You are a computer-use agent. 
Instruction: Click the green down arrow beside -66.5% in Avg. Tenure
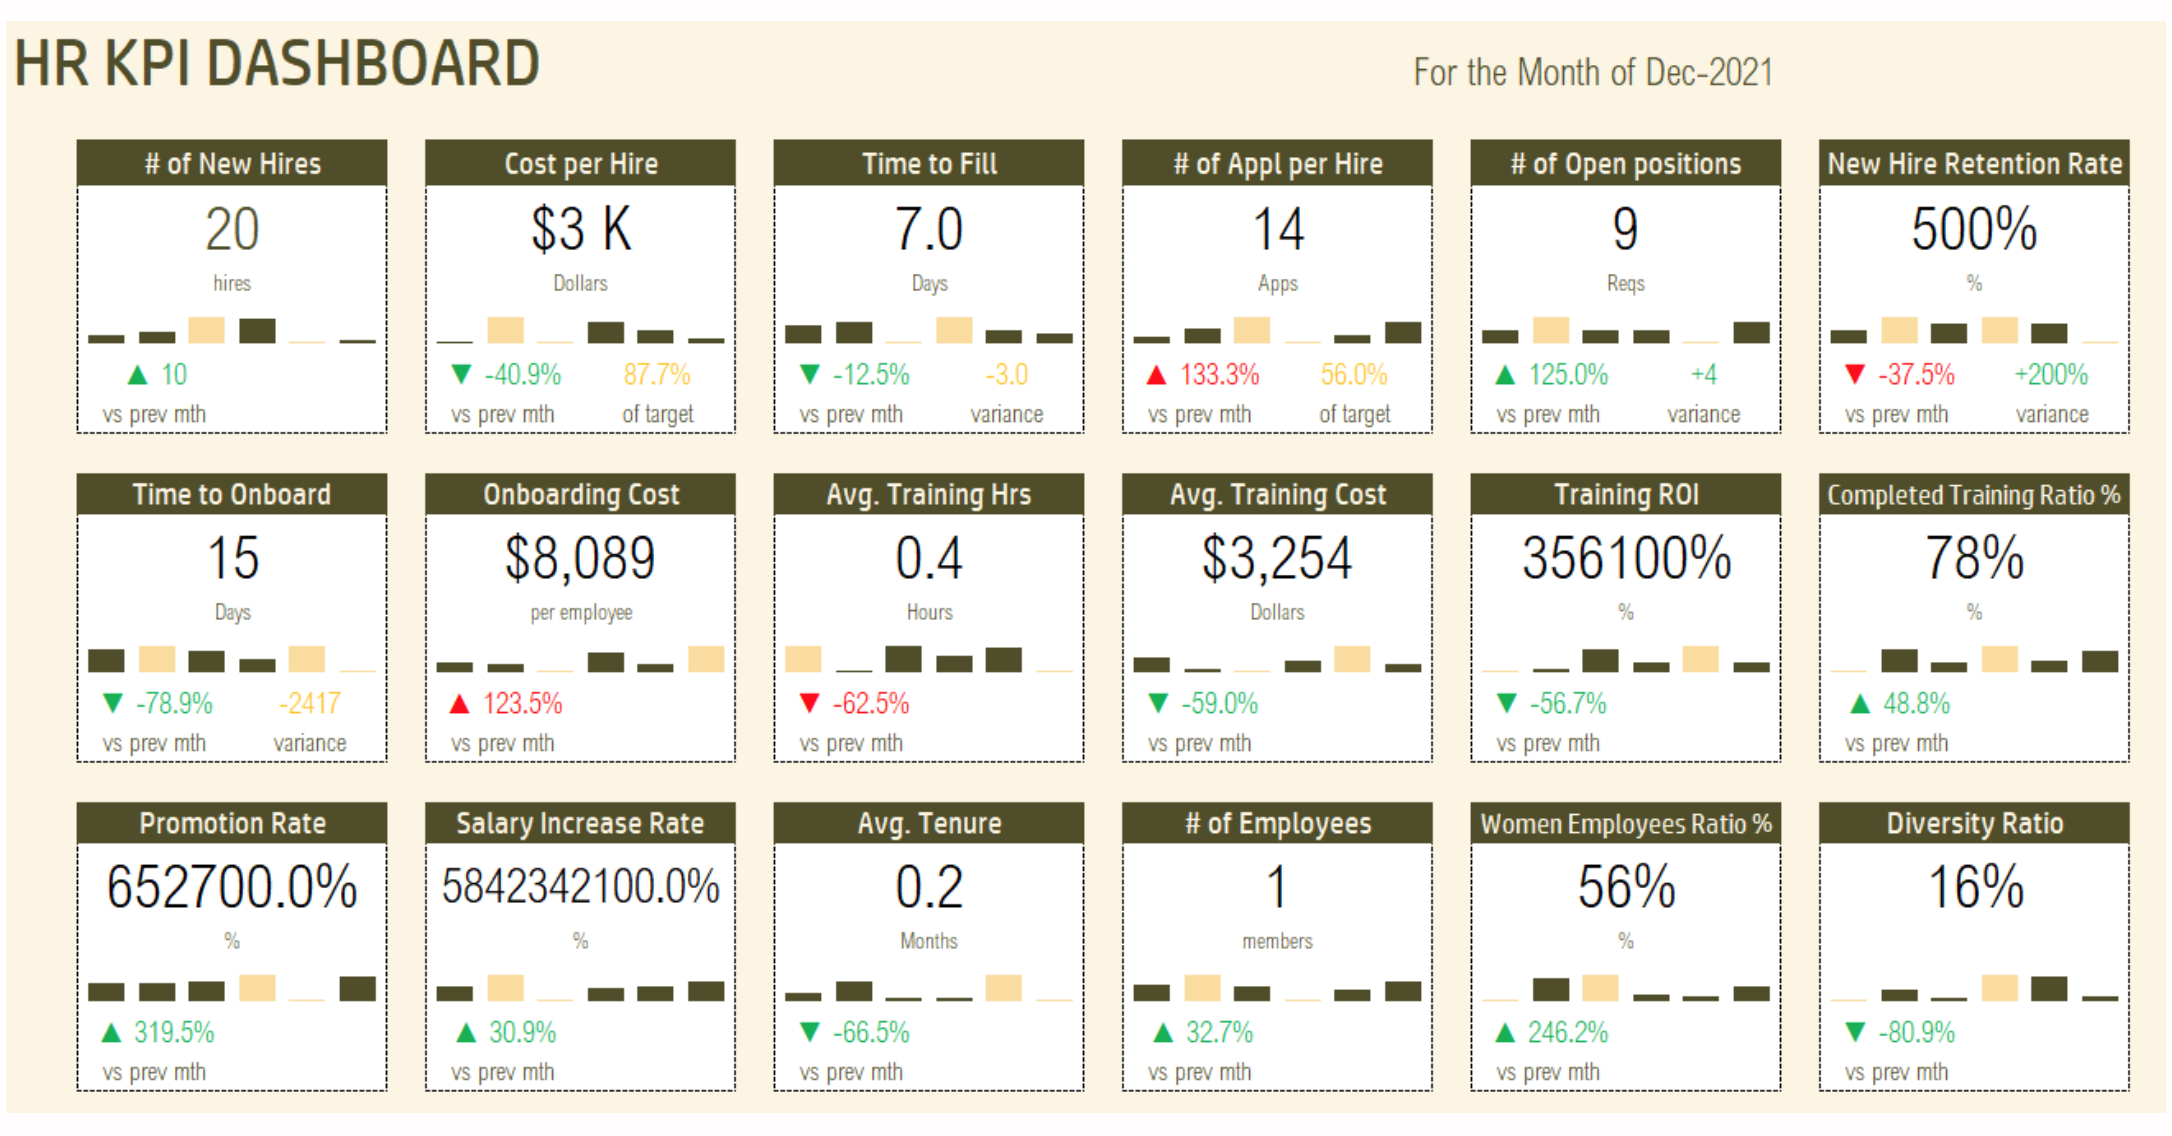coord(810,1032)
